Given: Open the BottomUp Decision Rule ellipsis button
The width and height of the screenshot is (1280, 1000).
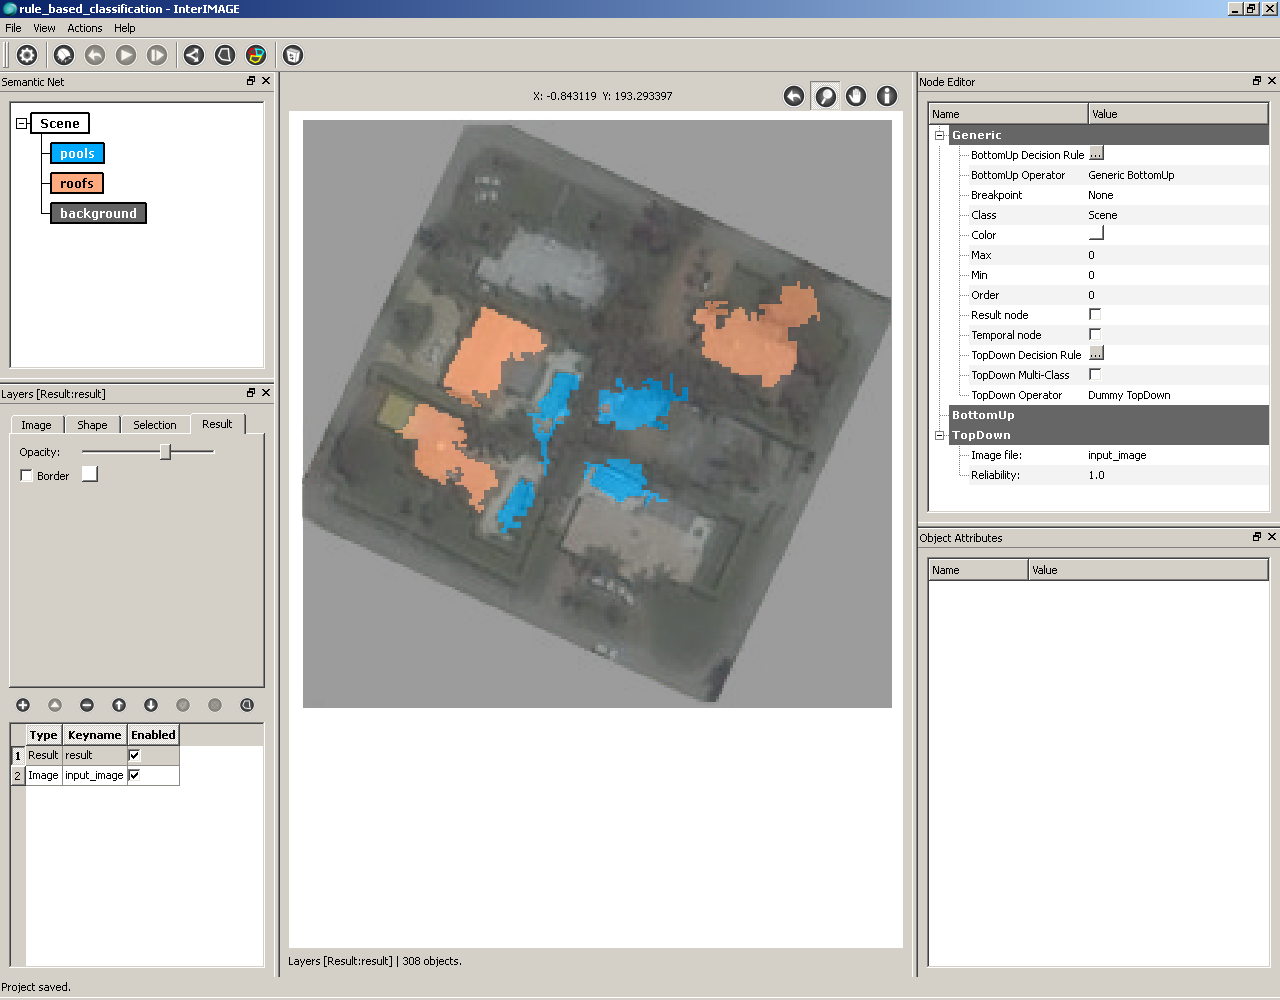Looking at the screenshot, I should [1097, 154].
